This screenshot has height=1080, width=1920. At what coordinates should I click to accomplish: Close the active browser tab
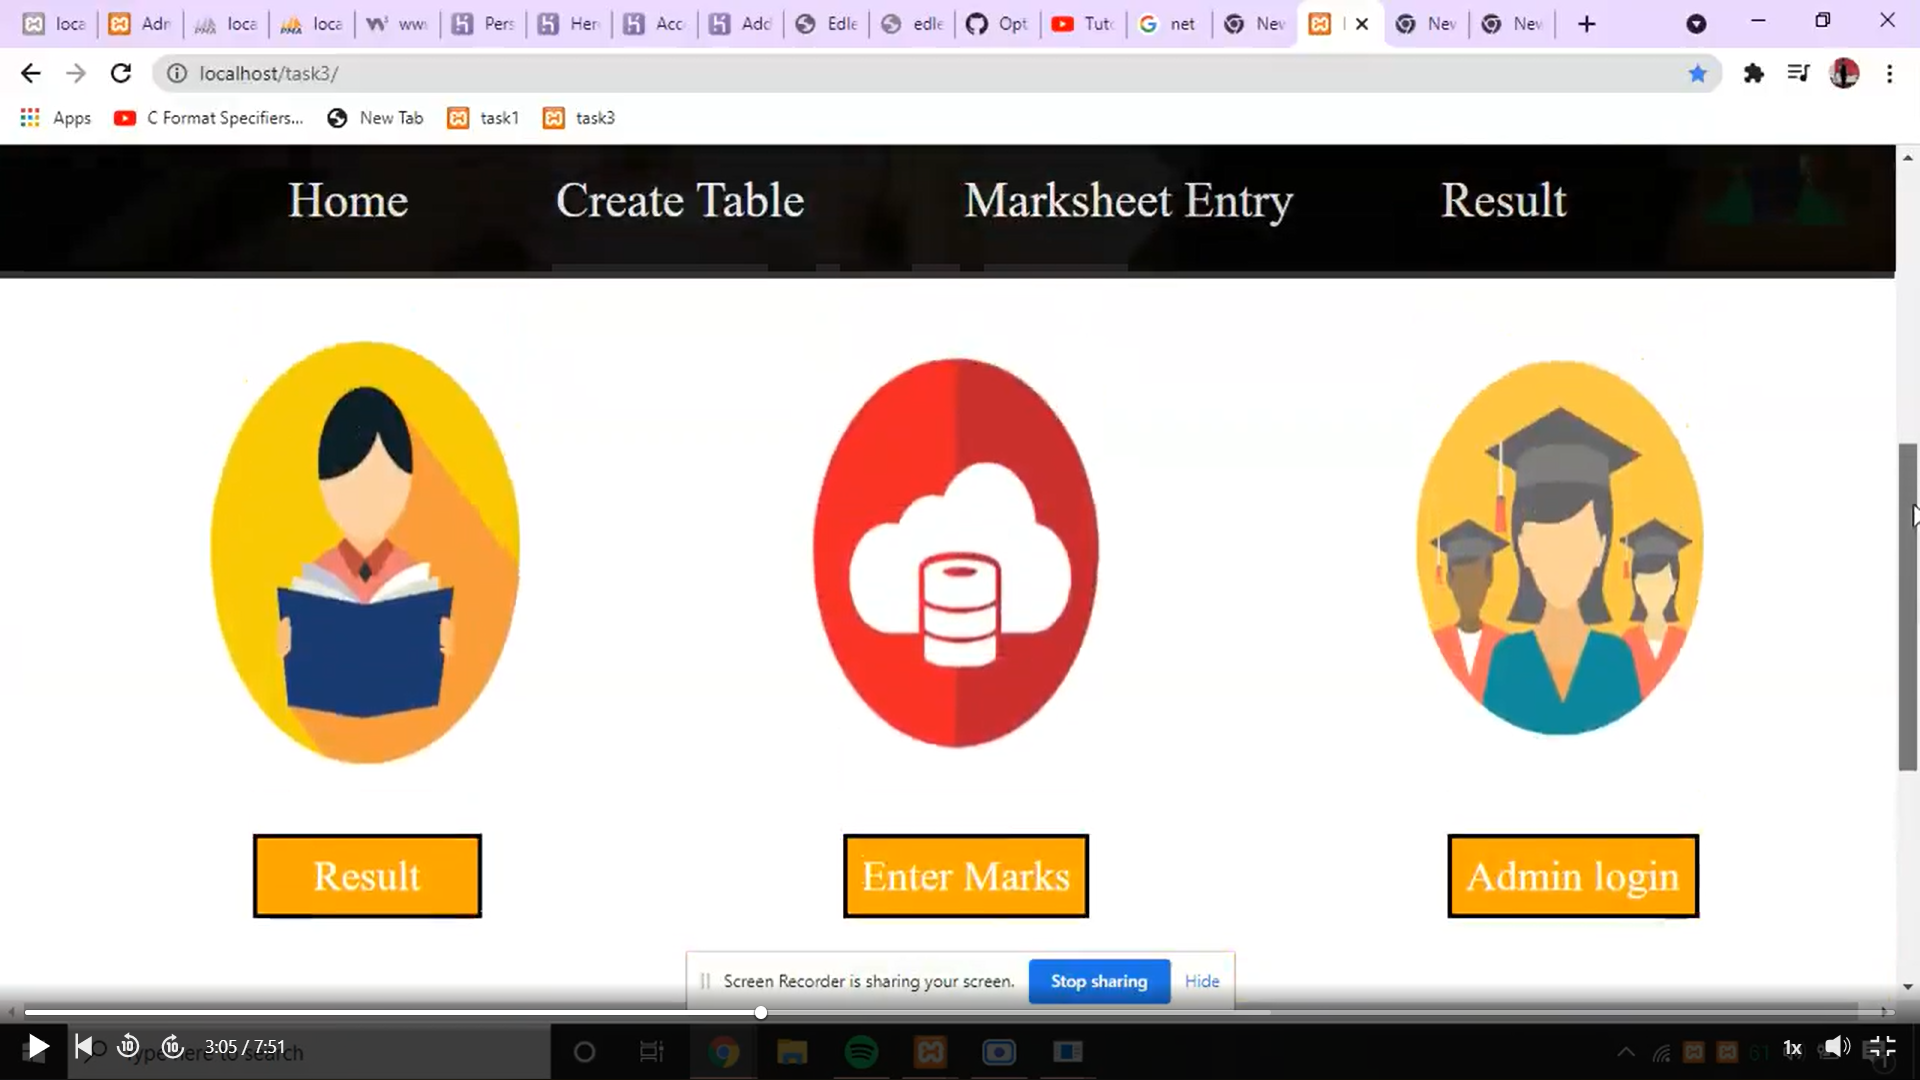pos(1361,24)
